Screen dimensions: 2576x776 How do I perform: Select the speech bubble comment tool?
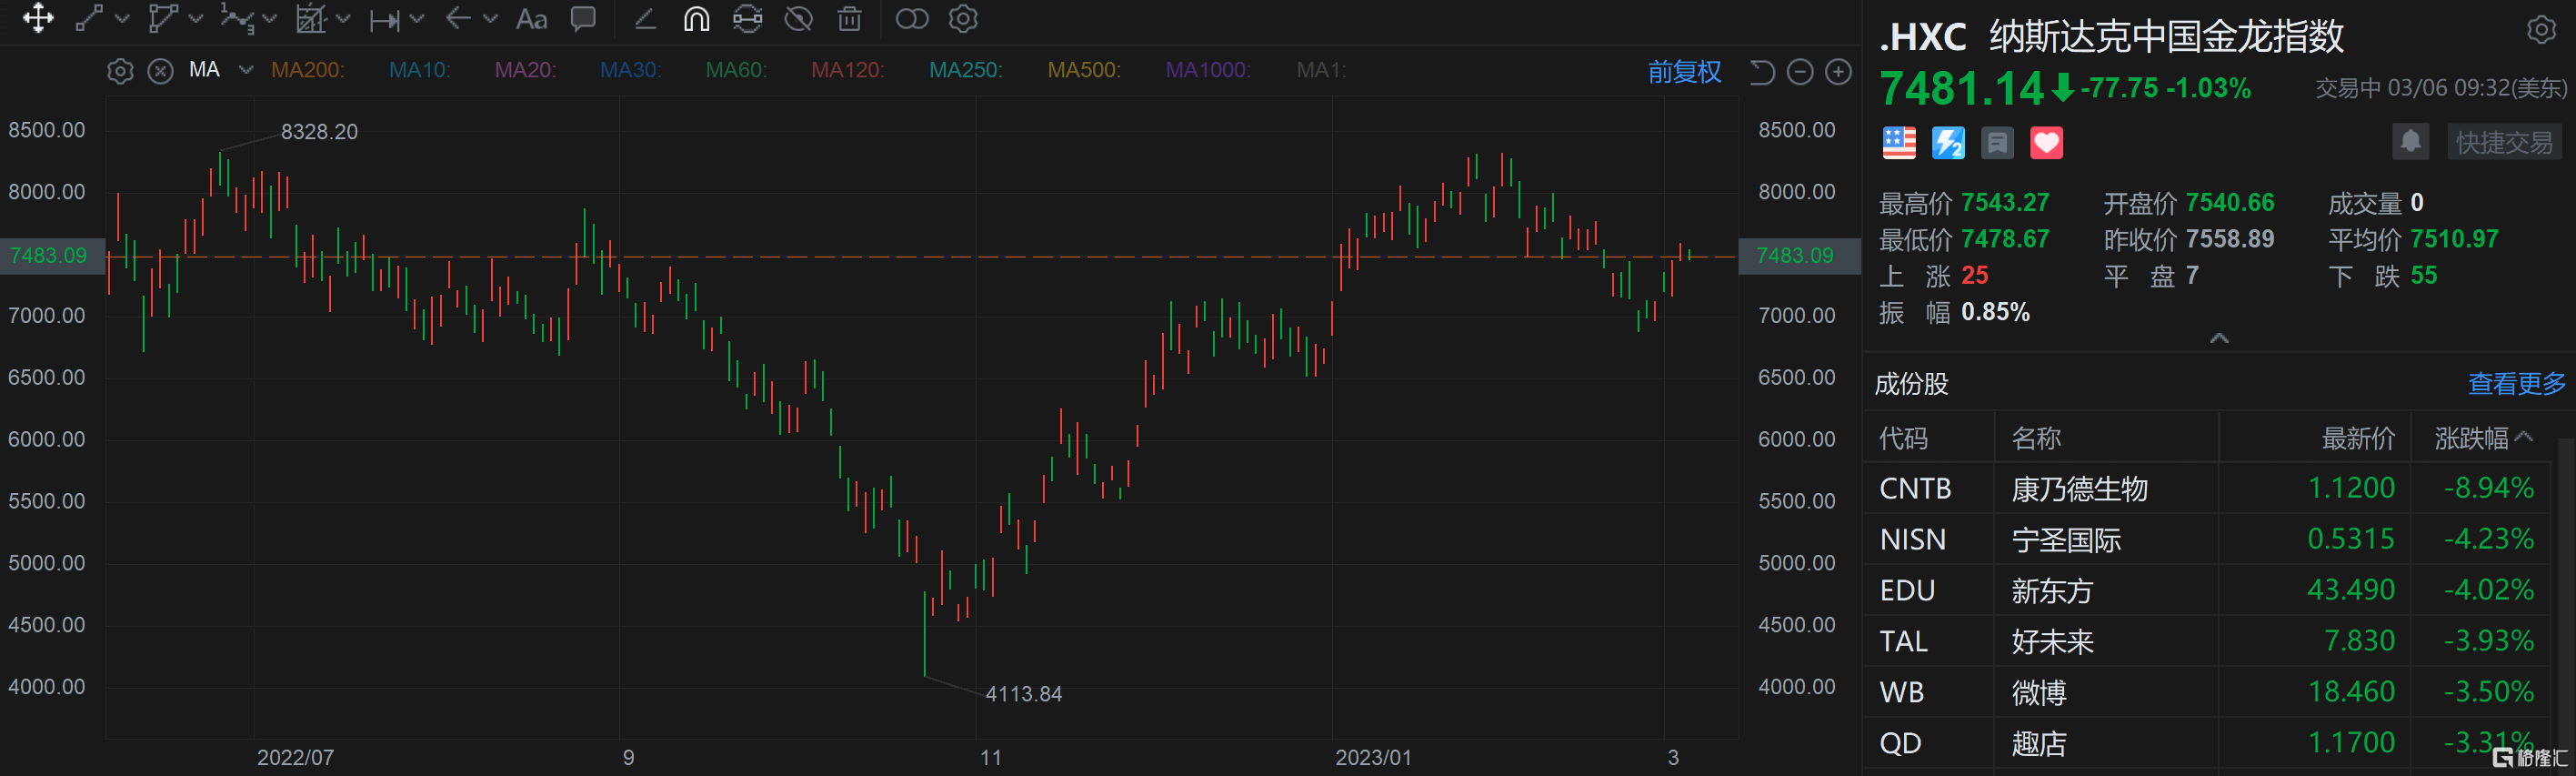pos(583,18)
